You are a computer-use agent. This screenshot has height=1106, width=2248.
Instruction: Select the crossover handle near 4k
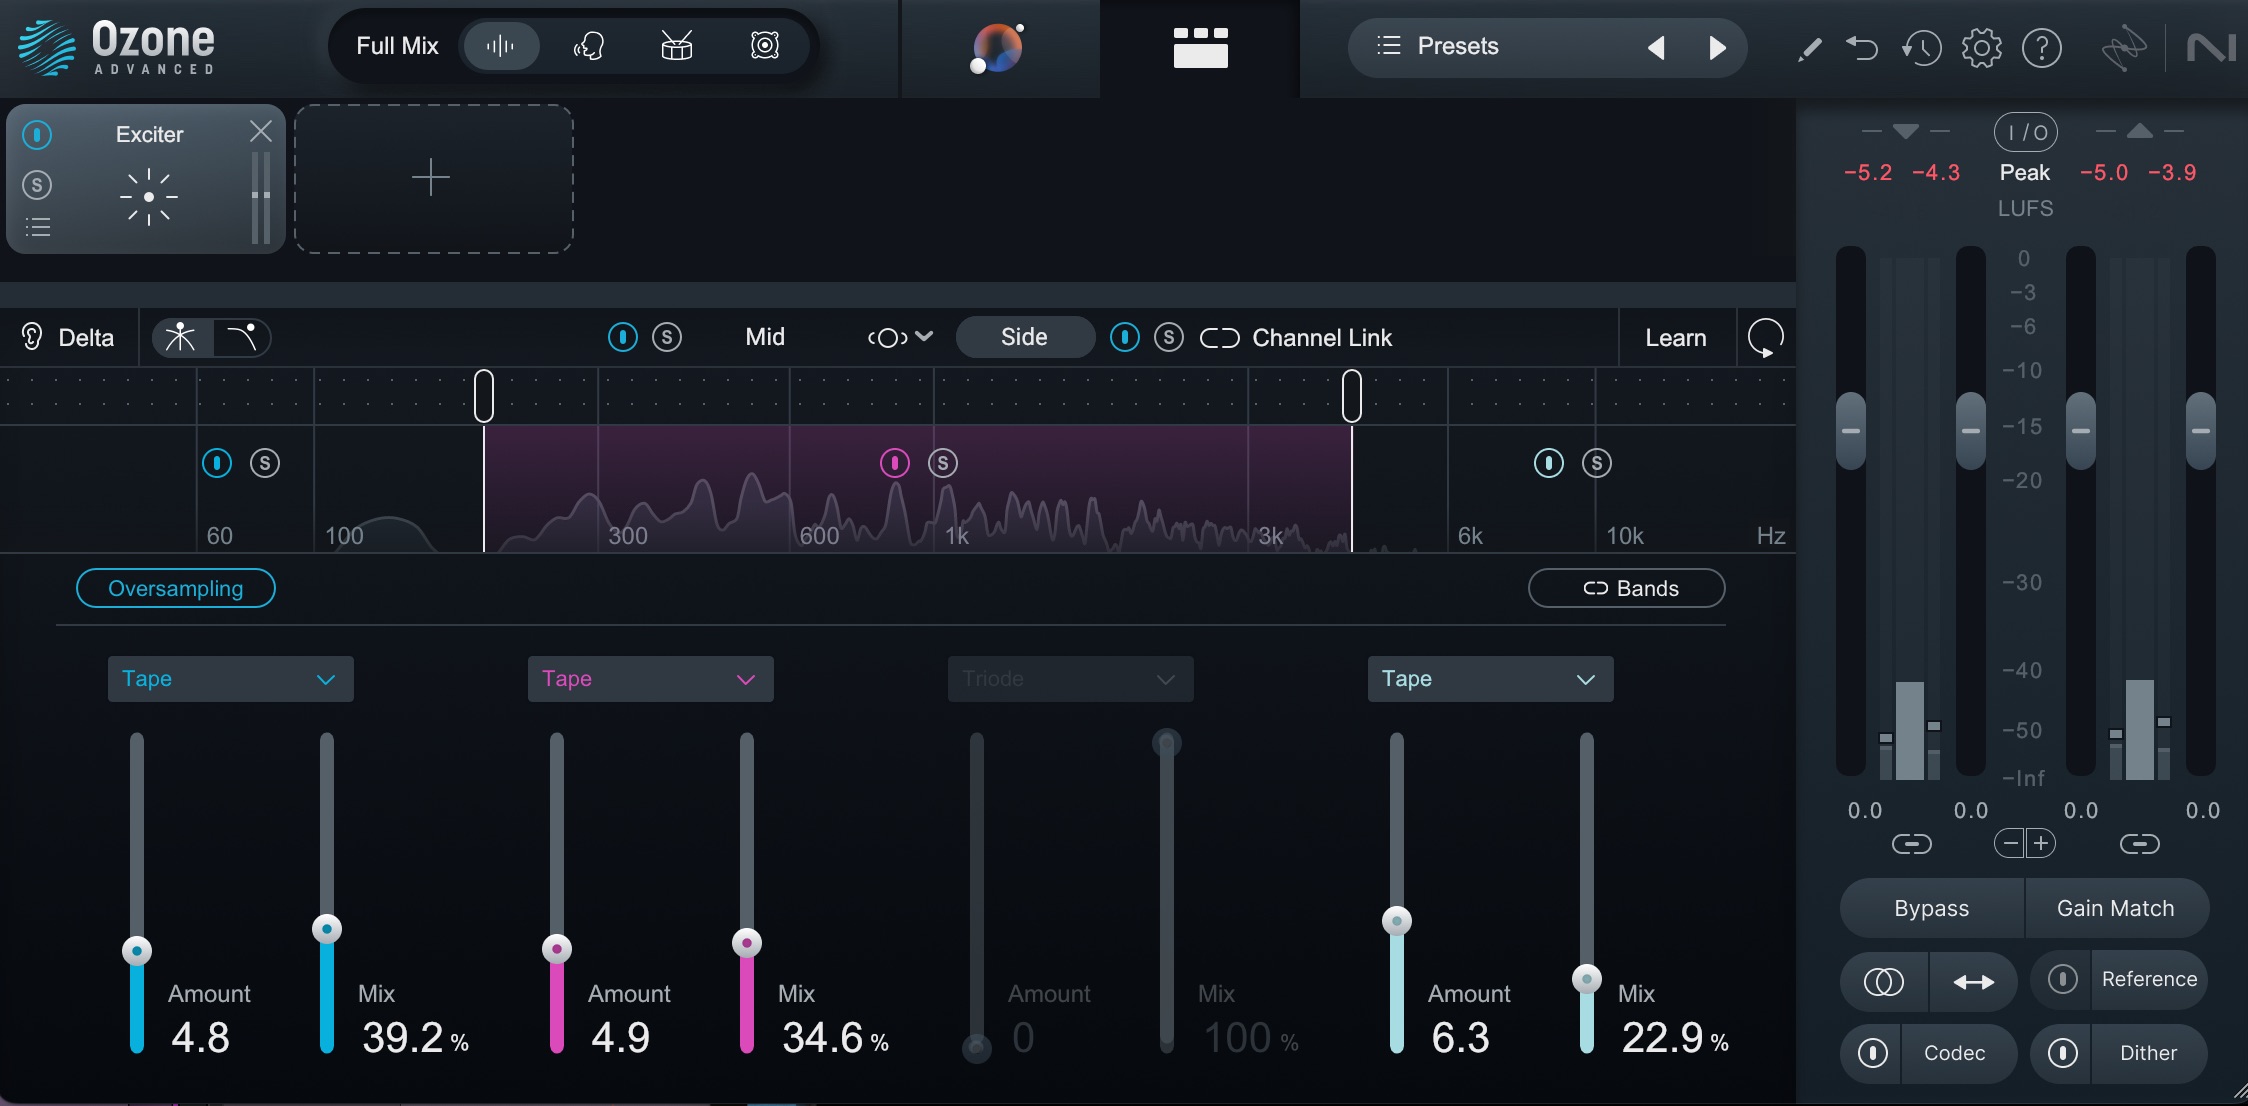[1352, 396]
